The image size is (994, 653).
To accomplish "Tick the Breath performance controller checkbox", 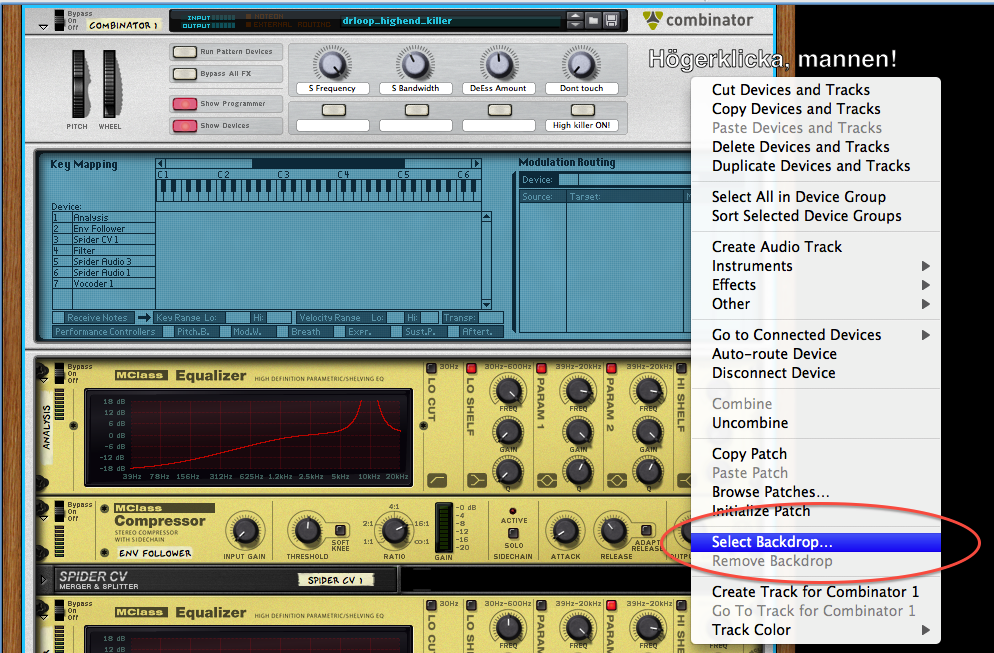I will pos(282,332).
